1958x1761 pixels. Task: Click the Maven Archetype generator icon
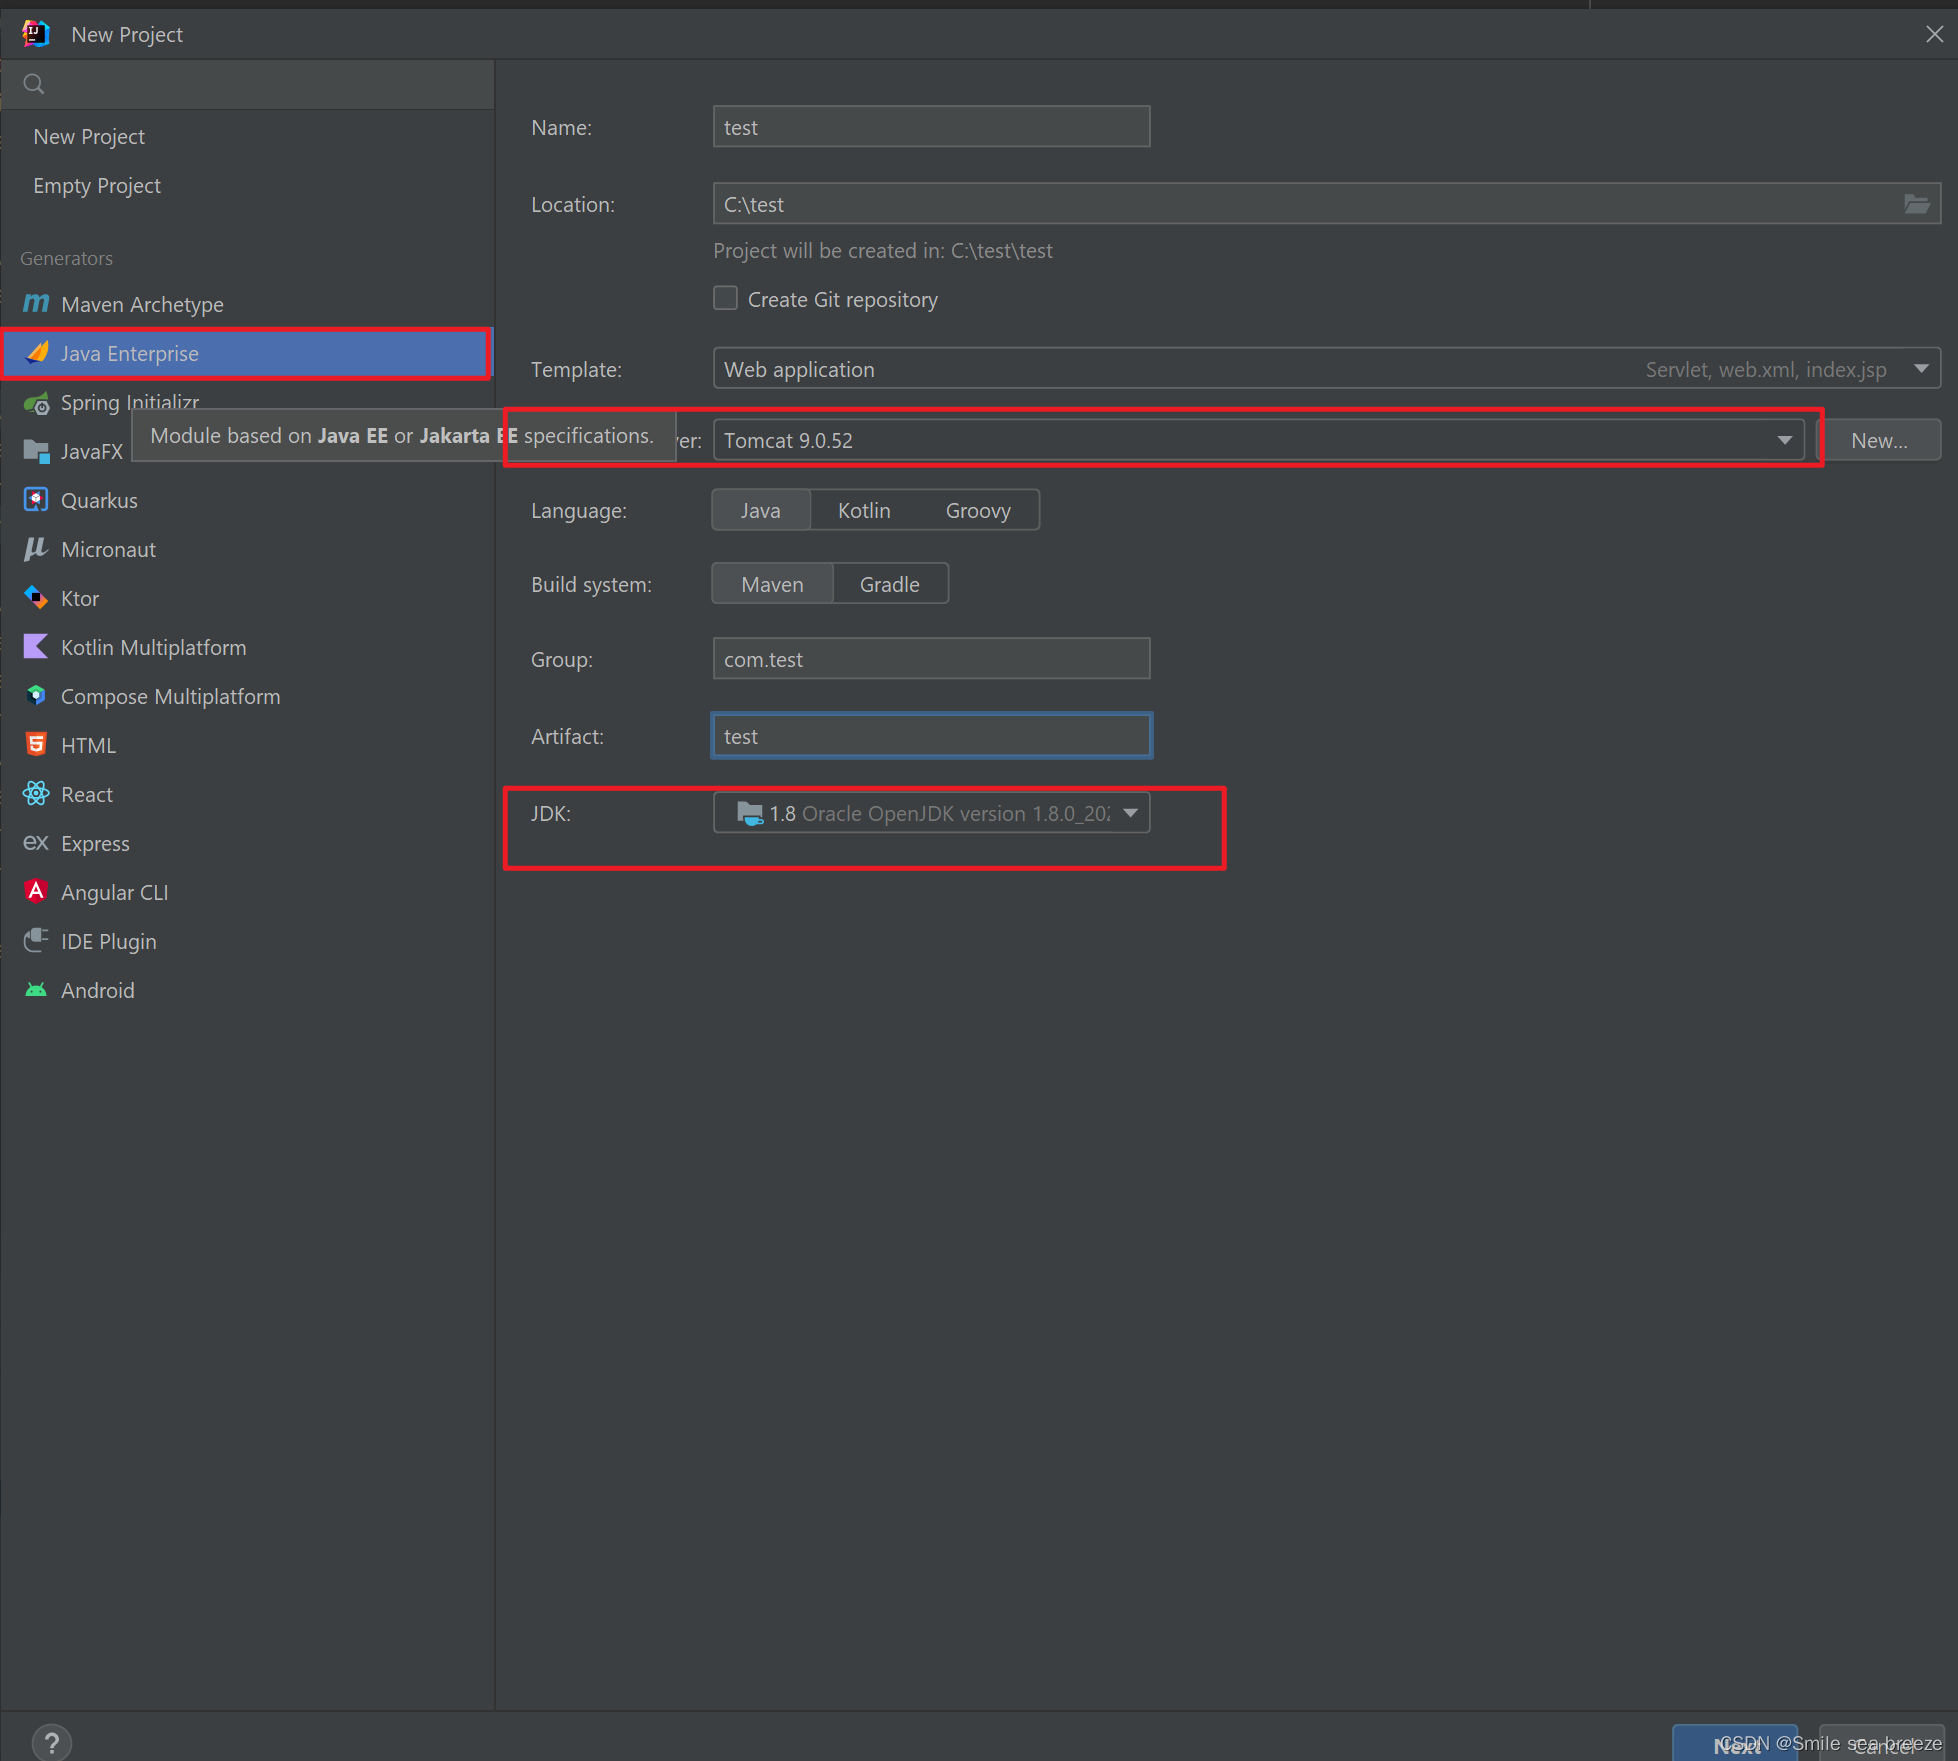click(36, 303)
